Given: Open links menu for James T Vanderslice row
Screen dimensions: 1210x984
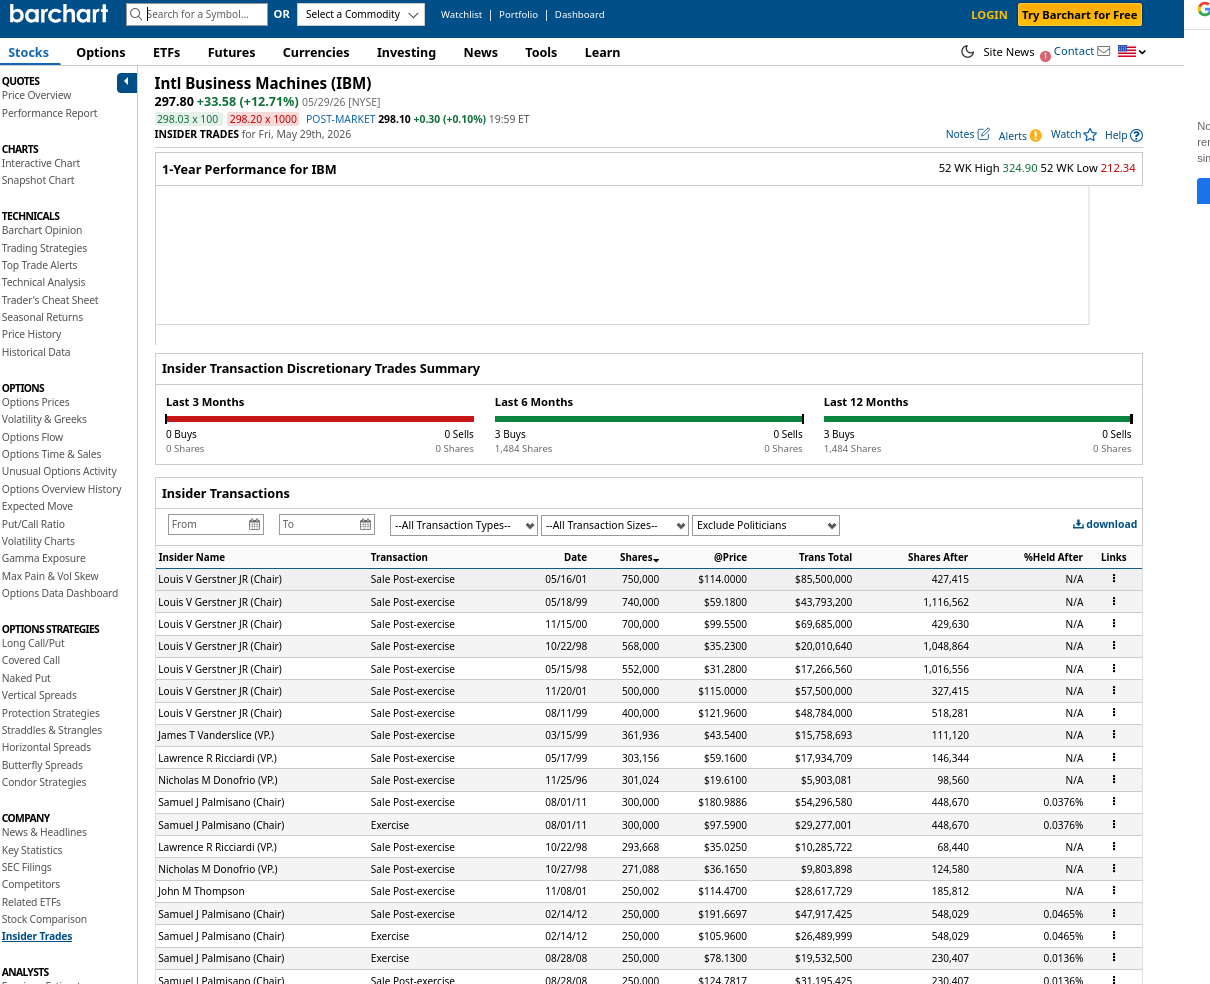Looking at the screenshot, I should click(x=1113, y=735).
